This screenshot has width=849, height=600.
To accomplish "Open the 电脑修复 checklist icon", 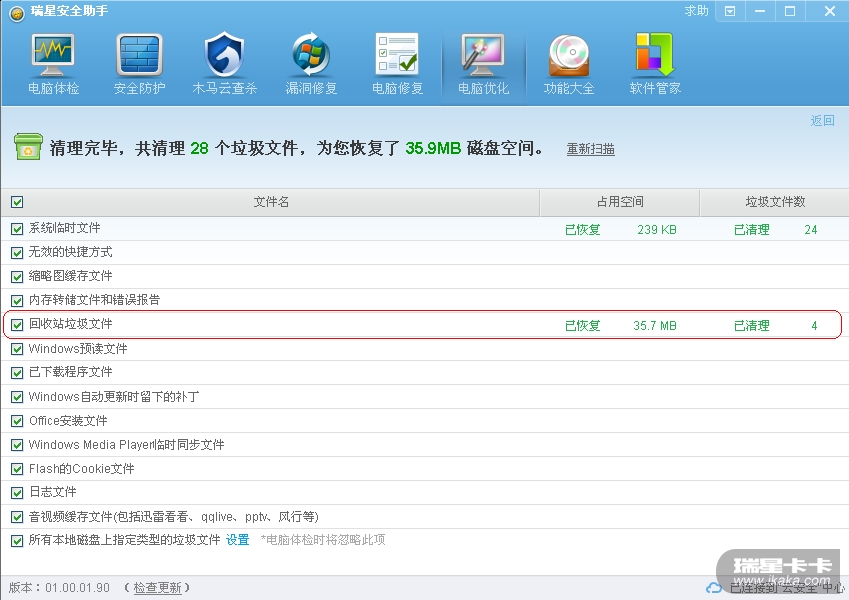I will [397, 53].
